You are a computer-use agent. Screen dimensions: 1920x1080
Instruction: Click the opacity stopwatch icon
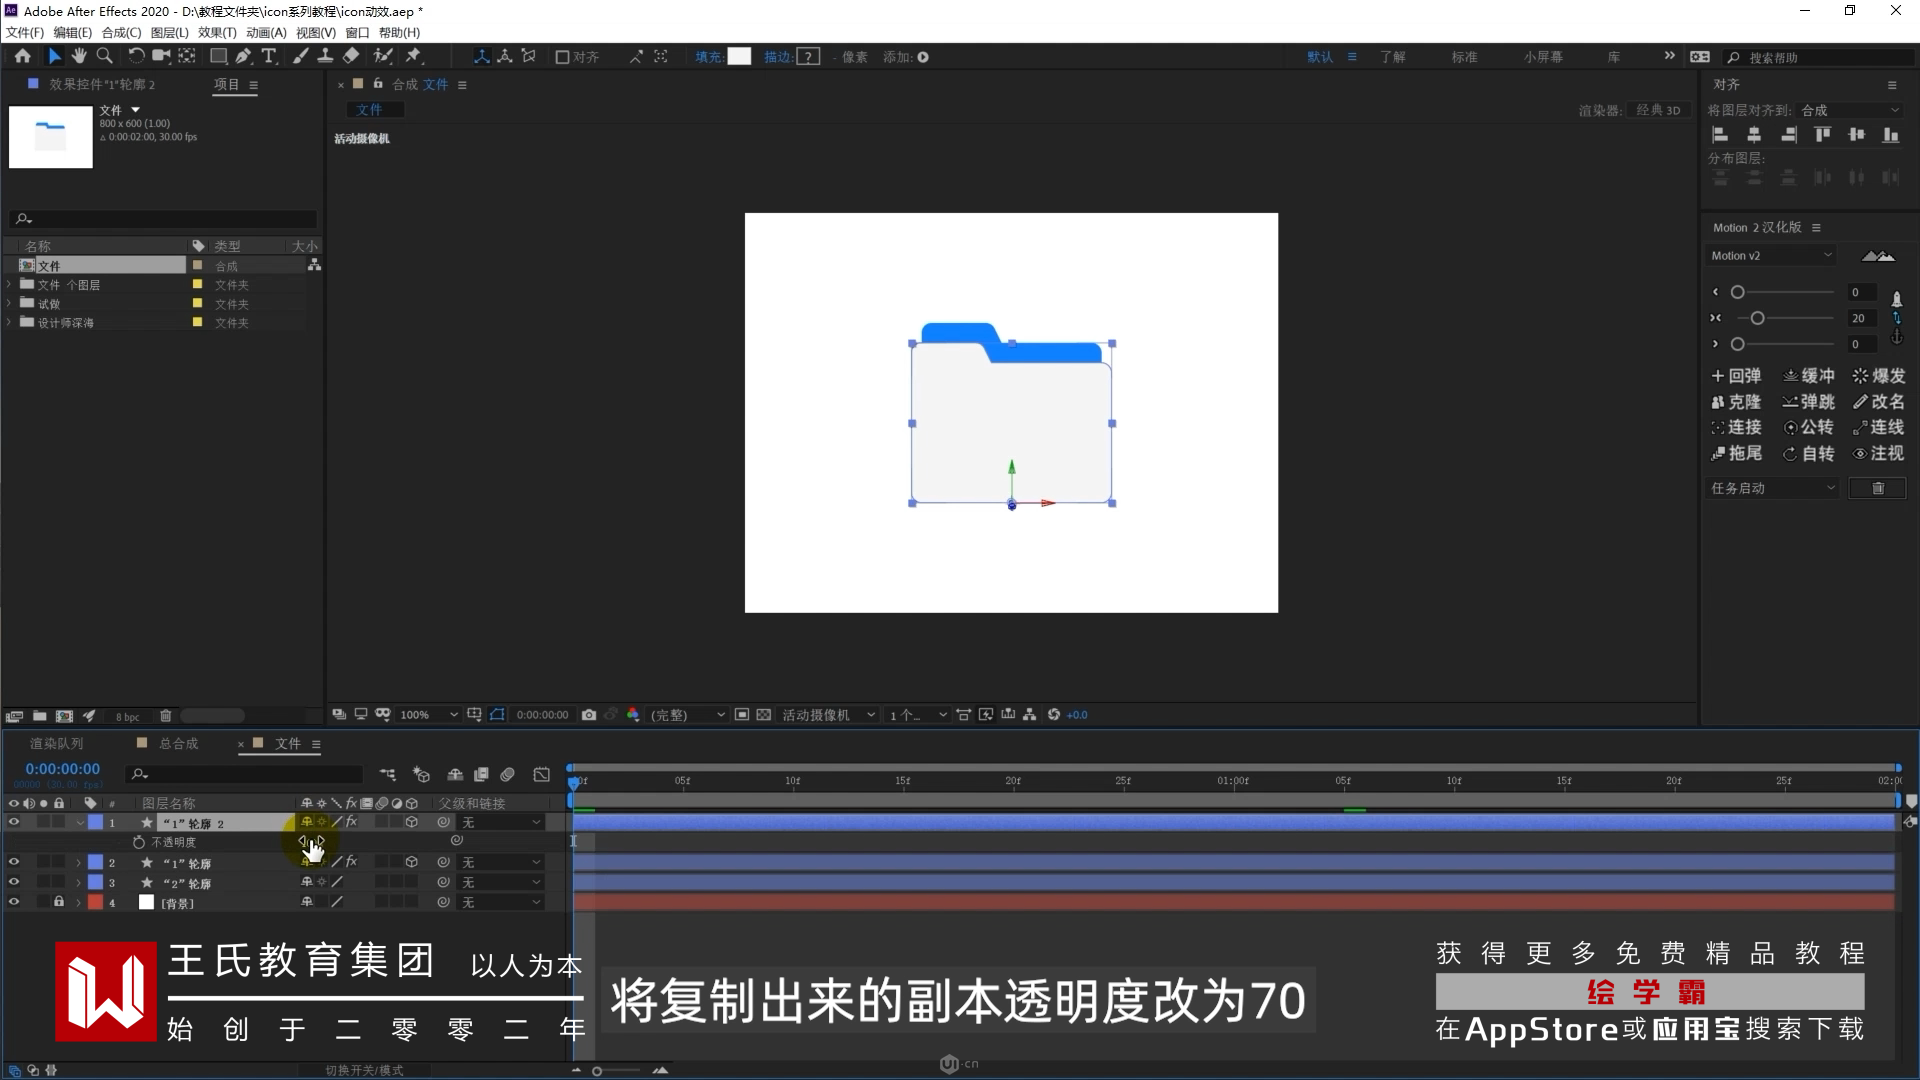pyautogui.click(x=139, y=842)
